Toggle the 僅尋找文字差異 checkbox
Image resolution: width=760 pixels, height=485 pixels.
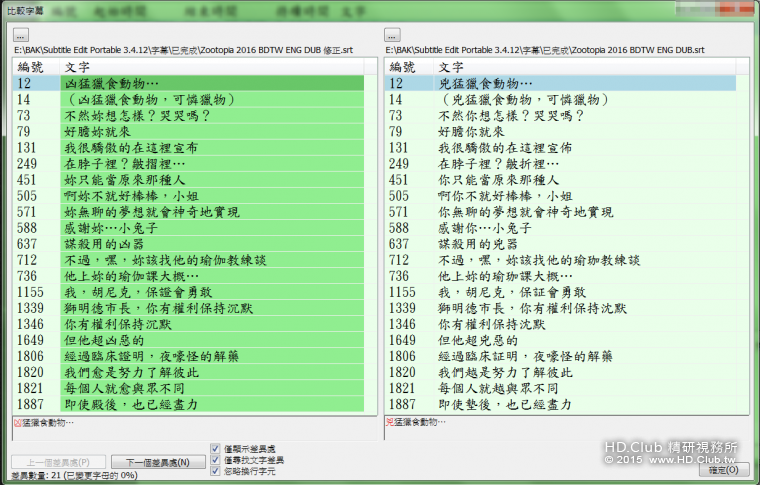point(216,460)
